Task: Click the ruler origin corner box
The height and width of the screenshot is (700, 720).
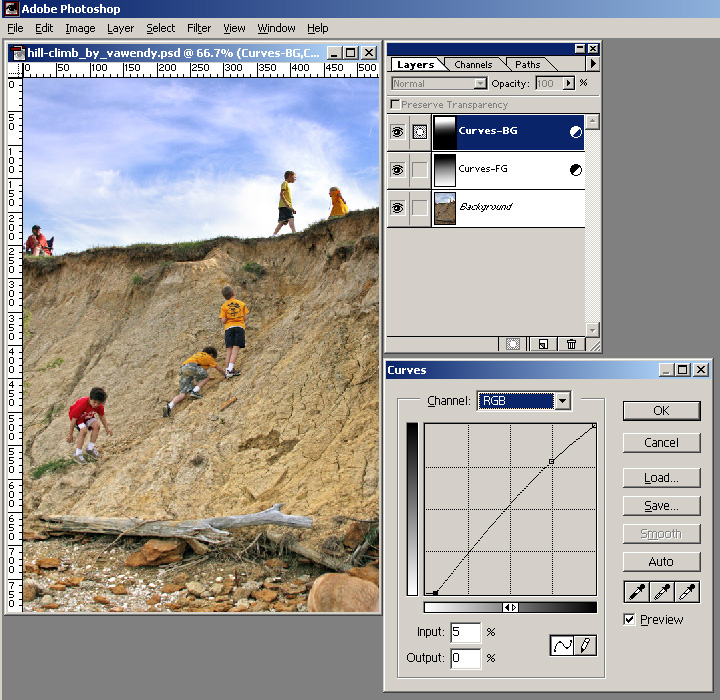Action: click(x=15, y=69)
